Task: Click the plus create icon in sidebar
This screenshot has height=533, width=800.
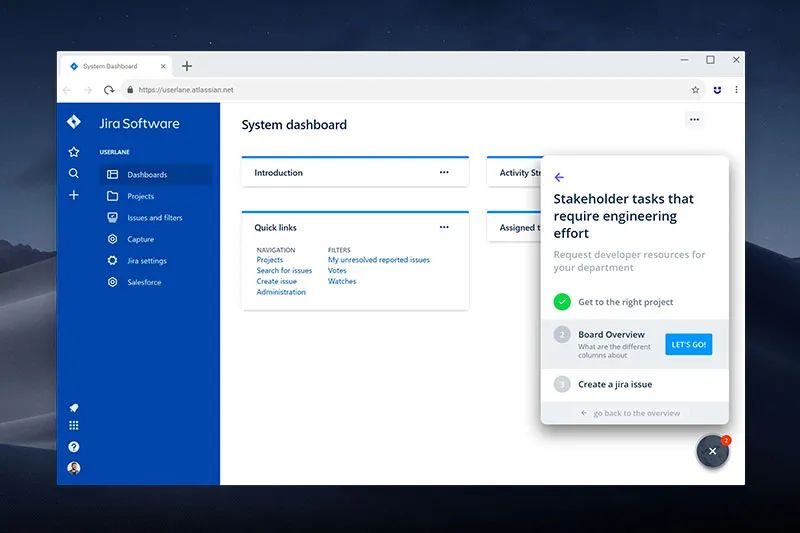Action: (x=73, y=195)
